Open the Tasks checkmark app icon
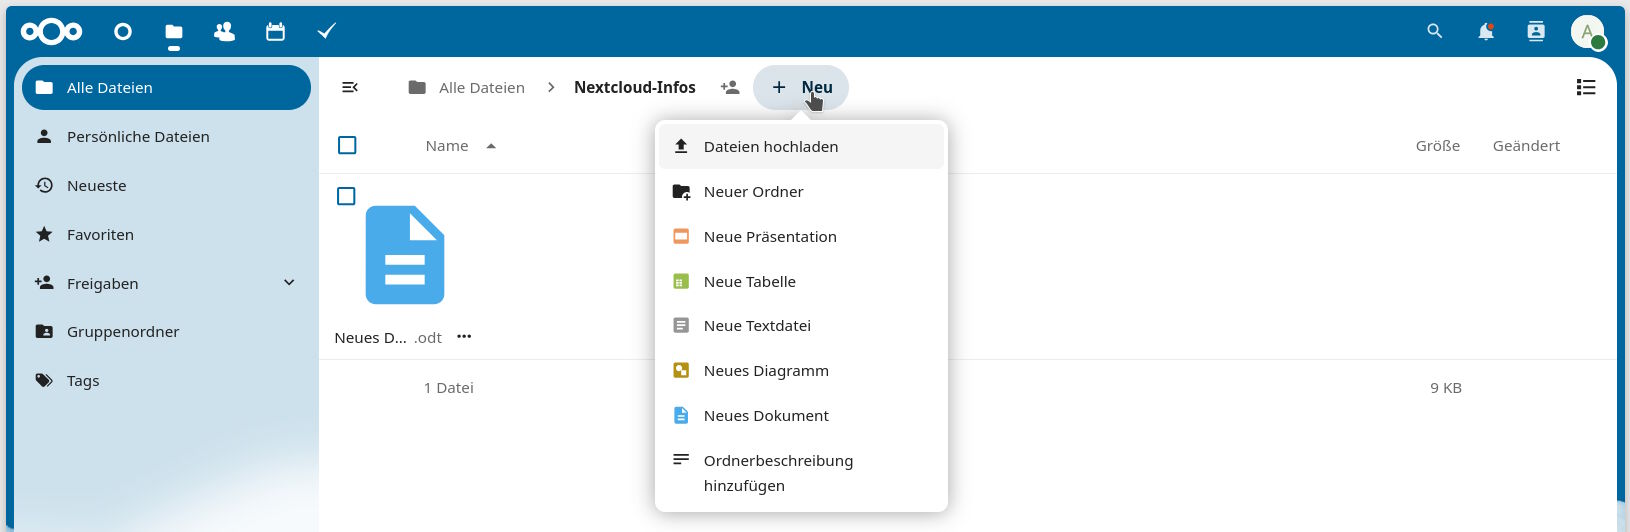The height and width of the screenshot is (532, 1630). [326, 32]
